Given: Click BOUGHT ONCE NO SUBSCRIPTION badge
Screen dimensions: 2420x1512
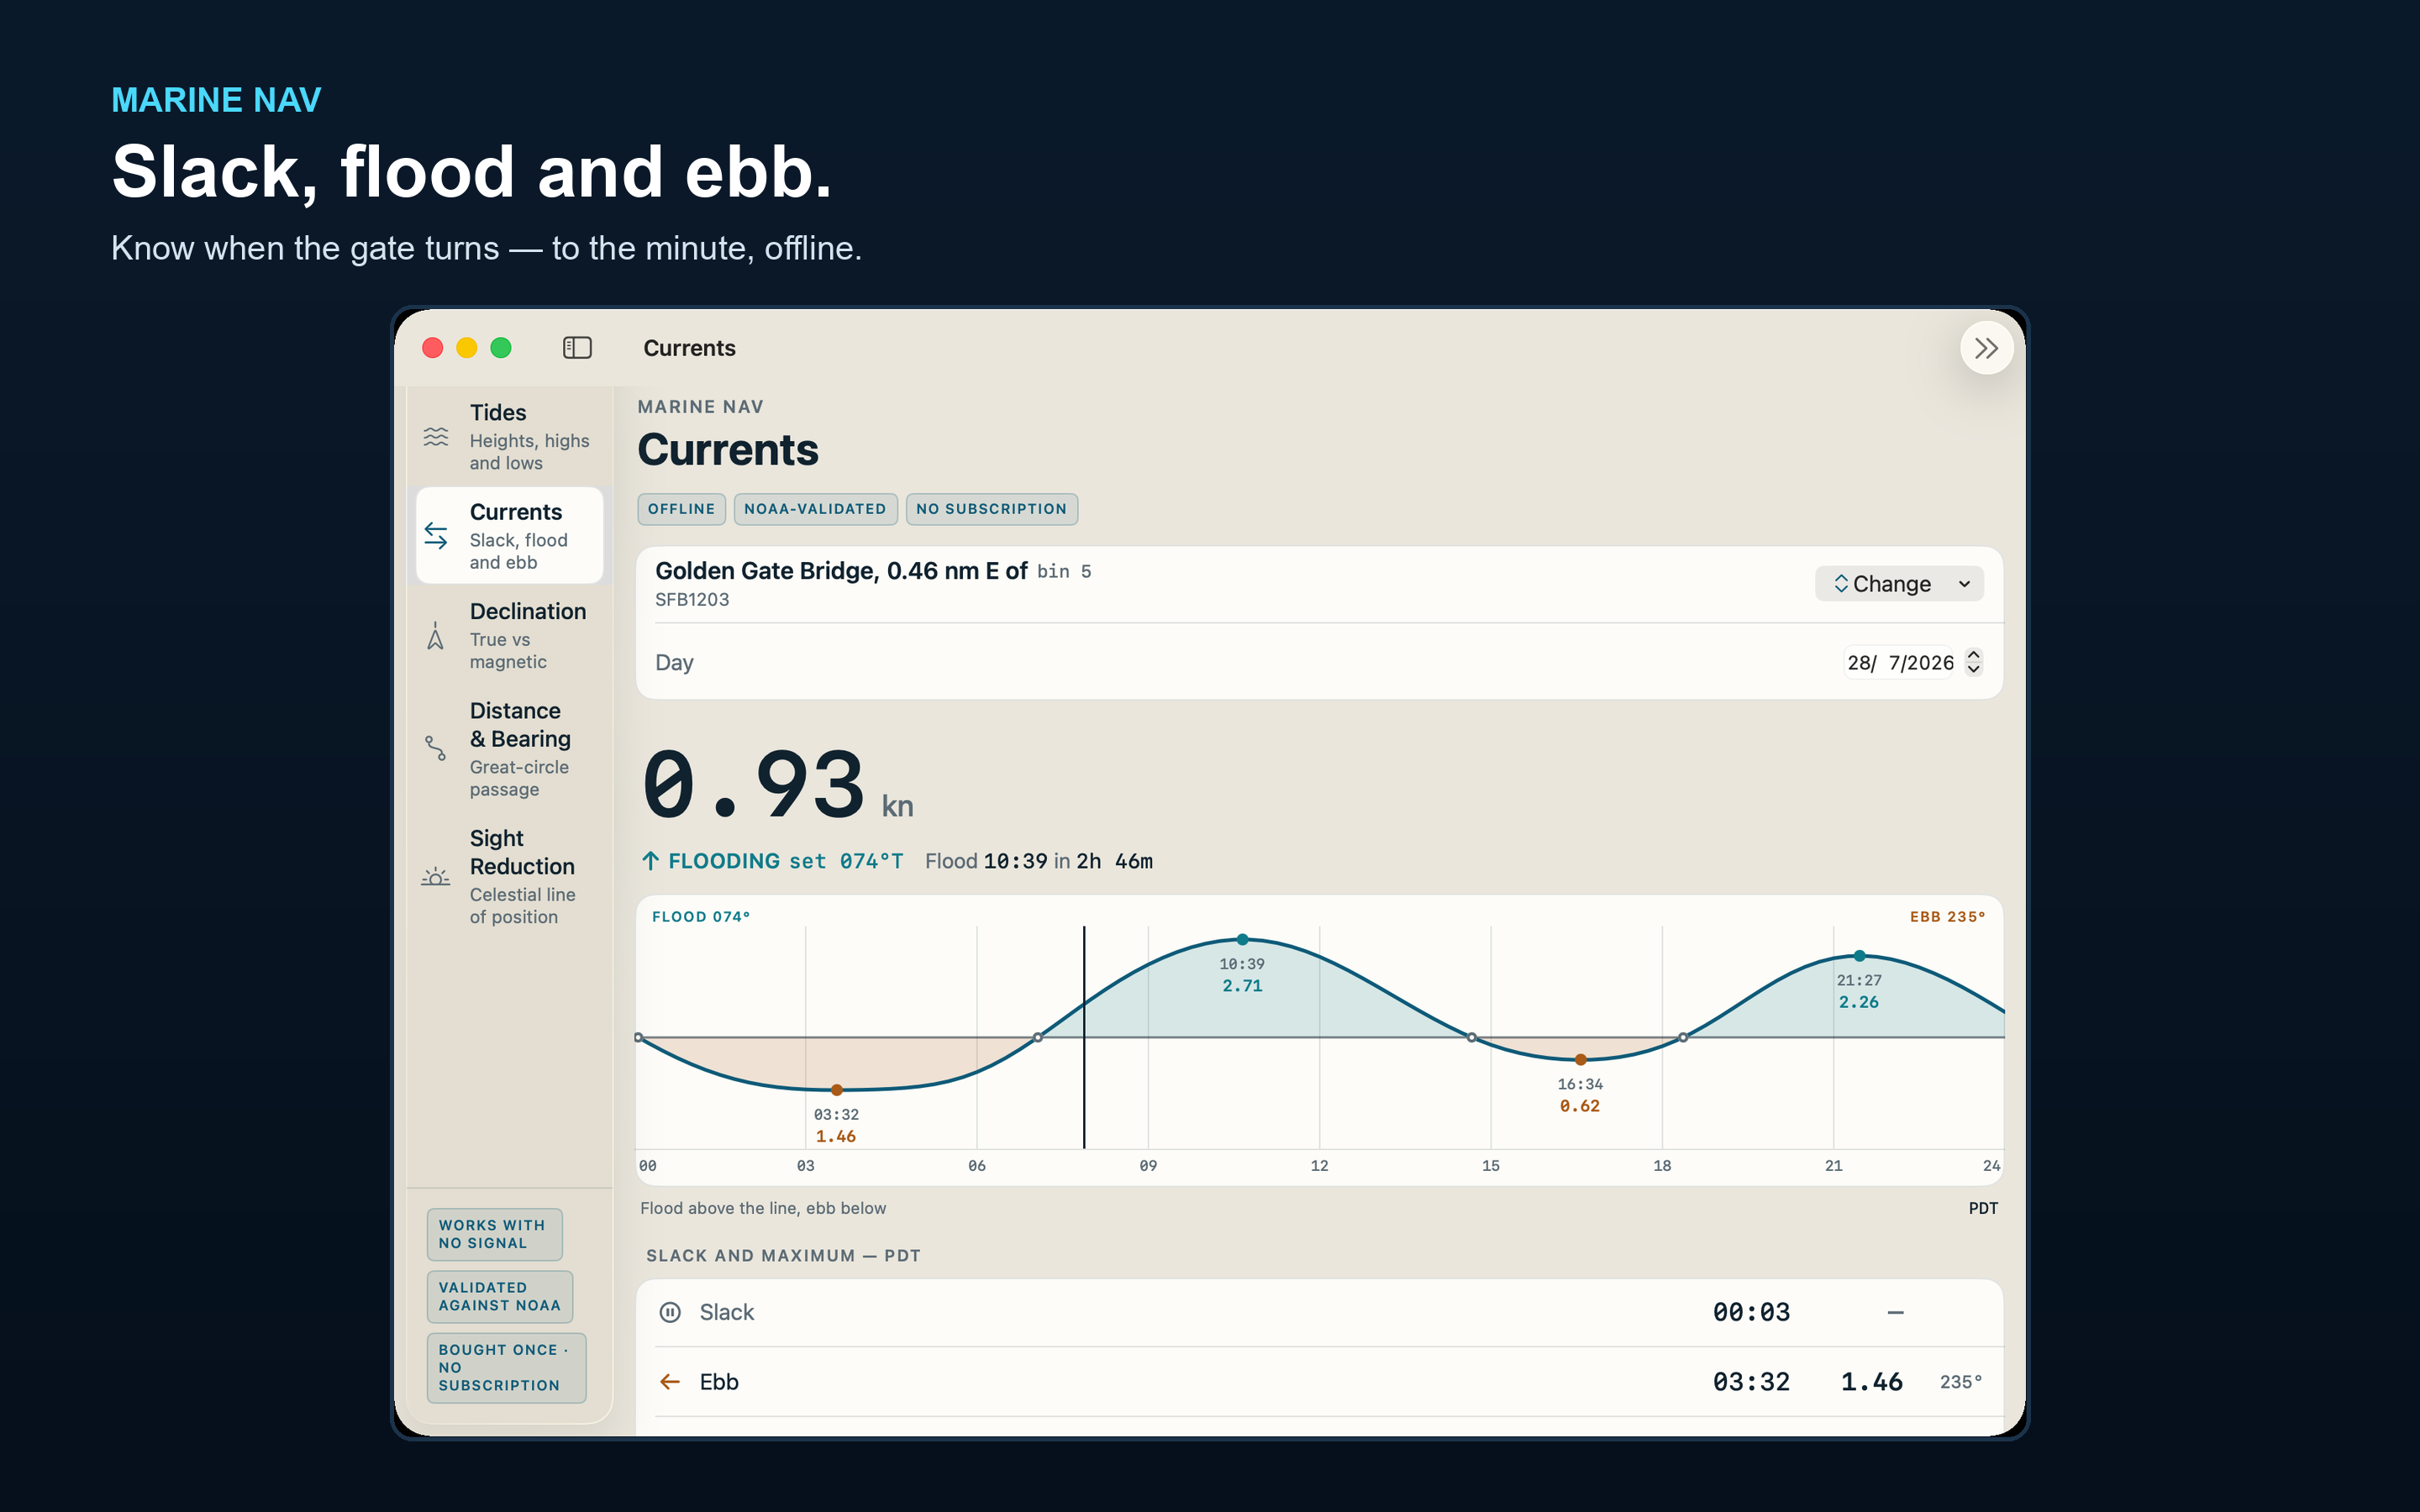Looking at the screenshot, I should click(x=506, y=1367).
